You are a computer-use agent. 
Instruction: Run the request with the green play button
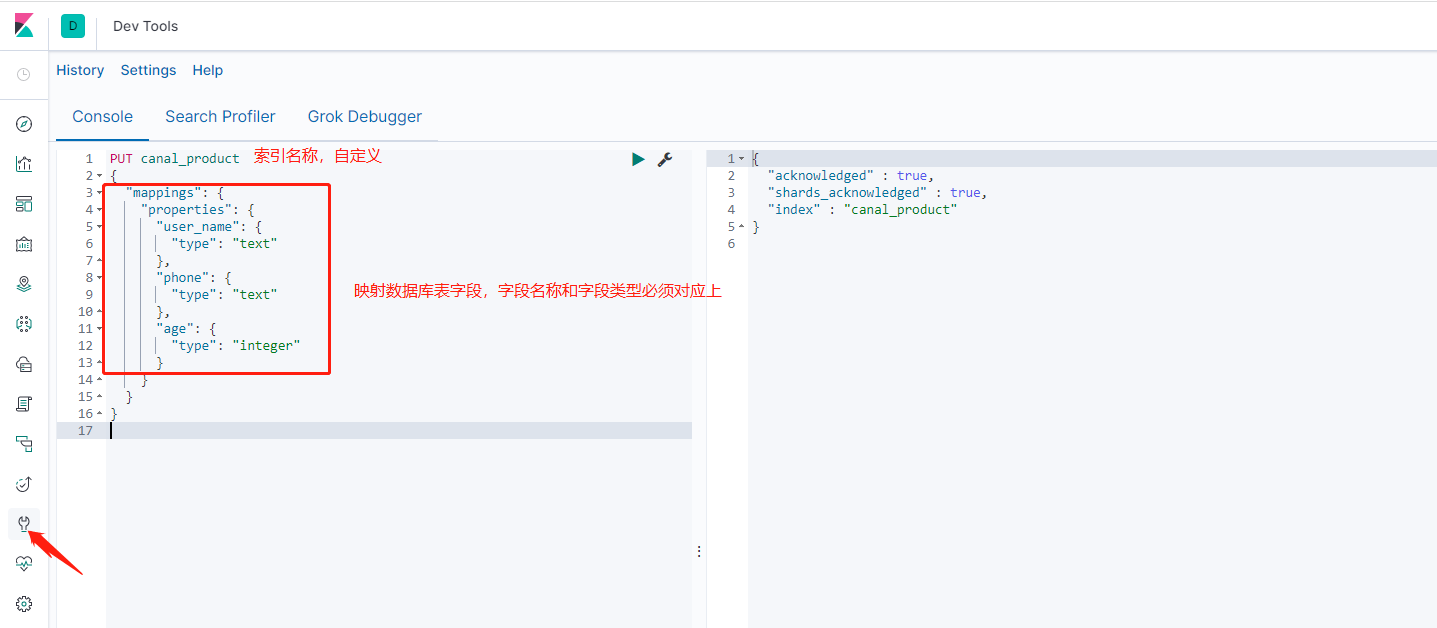638,159
